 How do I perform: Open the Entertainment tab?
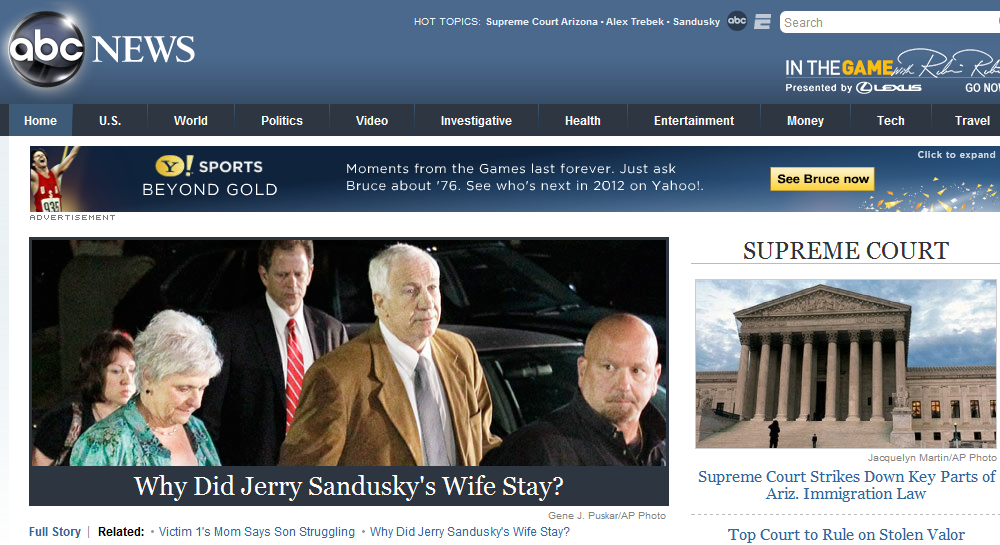(694, 120)
